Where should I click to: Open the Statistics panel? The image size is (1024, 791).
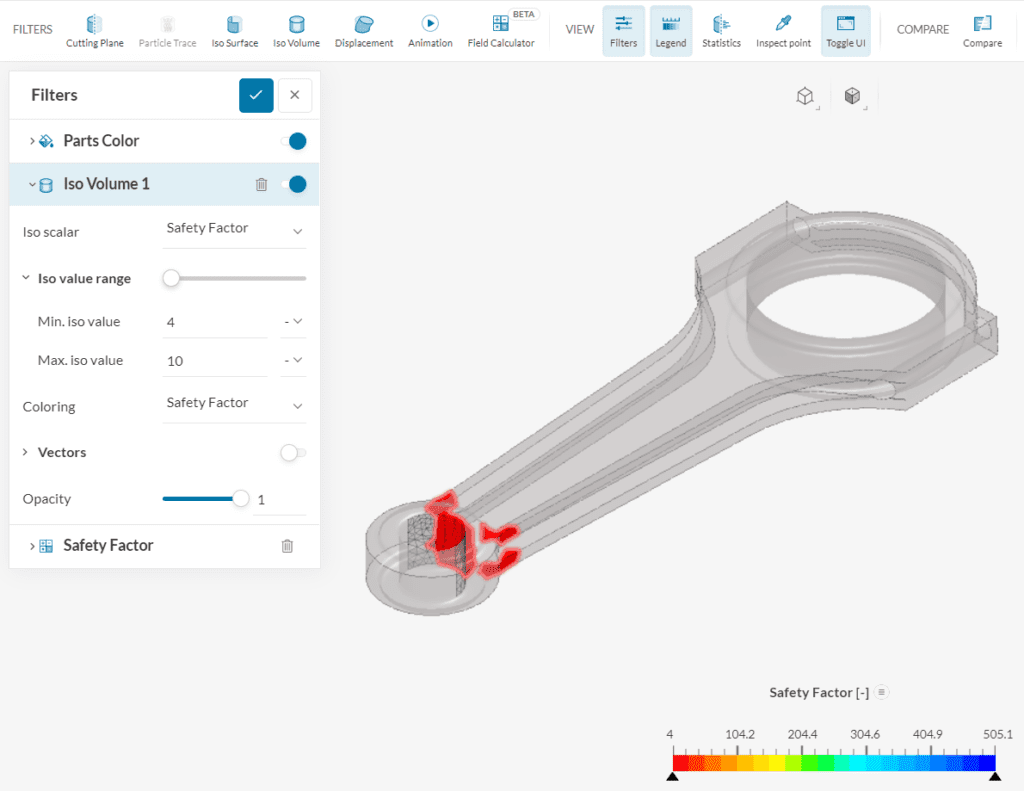pos(722,28)
